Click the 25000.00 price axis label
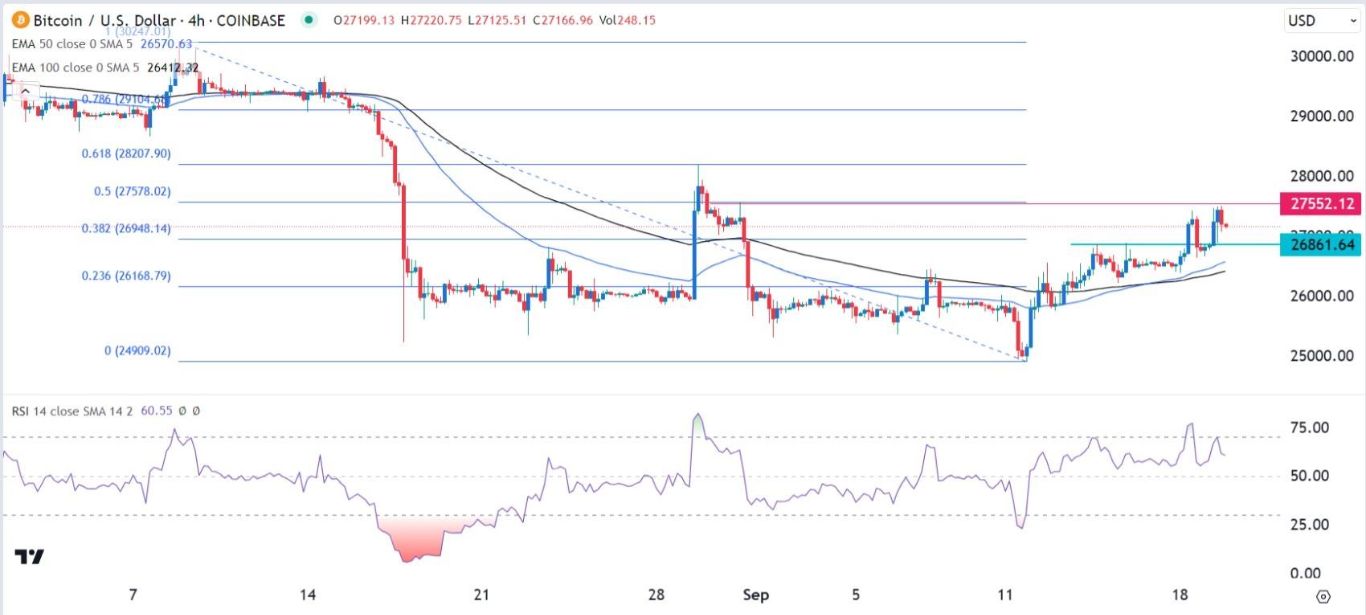The height and width of the screenshot is (615, 1366). click(1322, 357)
